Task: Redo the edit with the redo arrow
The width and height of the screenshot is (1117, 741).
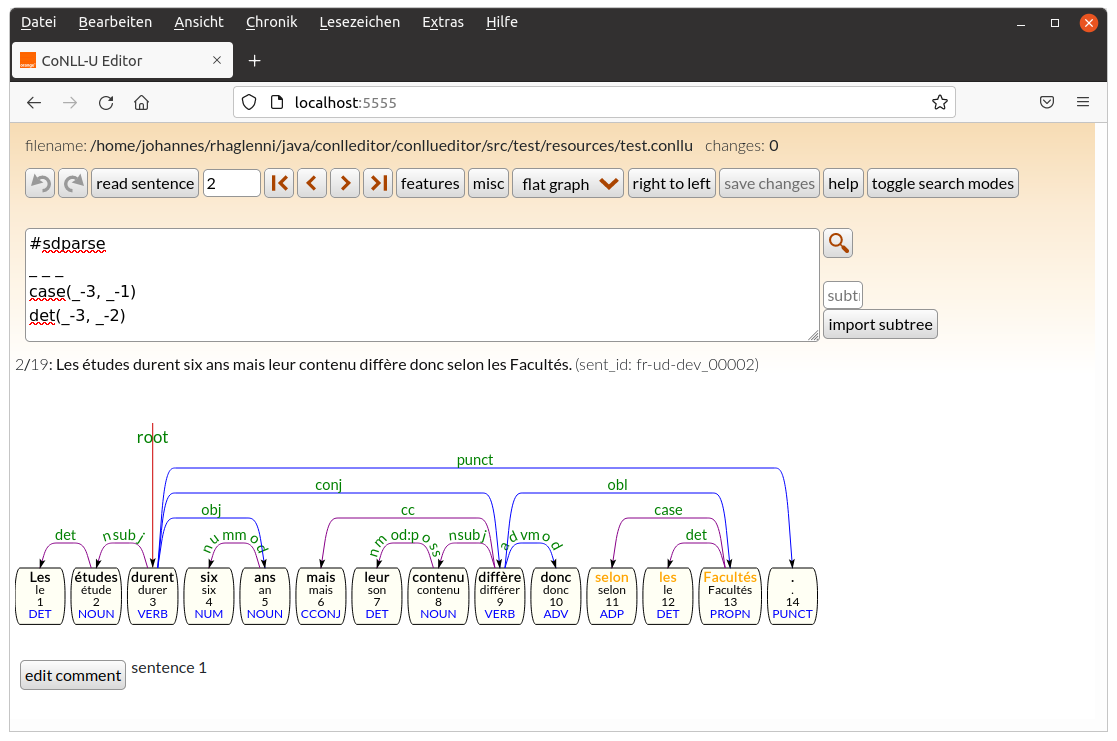Action: click(x=73, y=184)
